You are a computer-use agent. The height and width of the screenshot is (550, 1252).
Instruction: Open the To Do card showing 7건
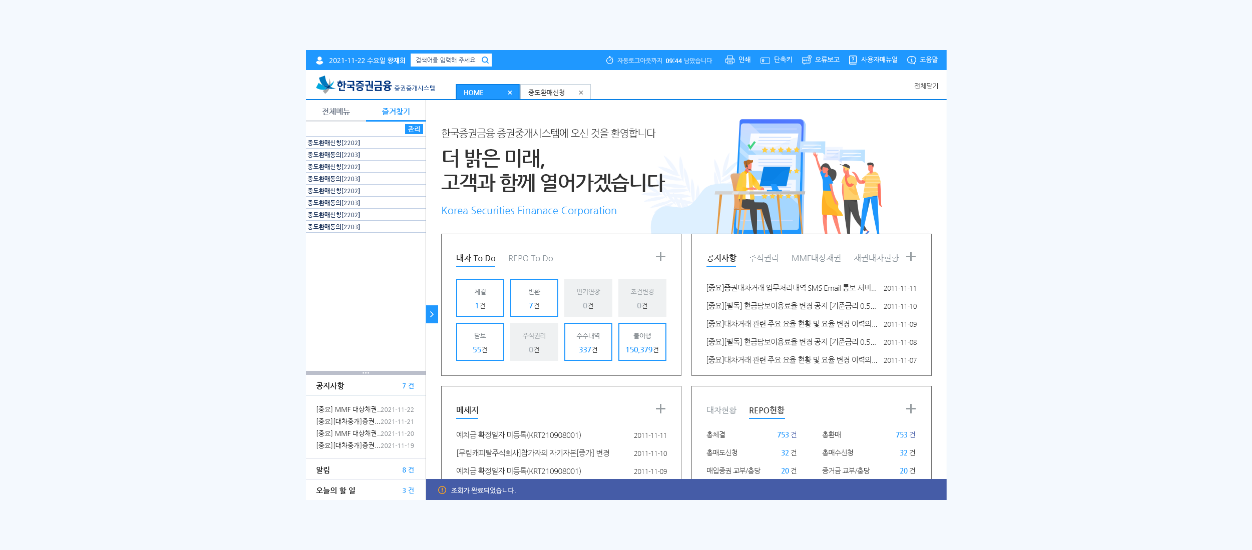[534, 298]
